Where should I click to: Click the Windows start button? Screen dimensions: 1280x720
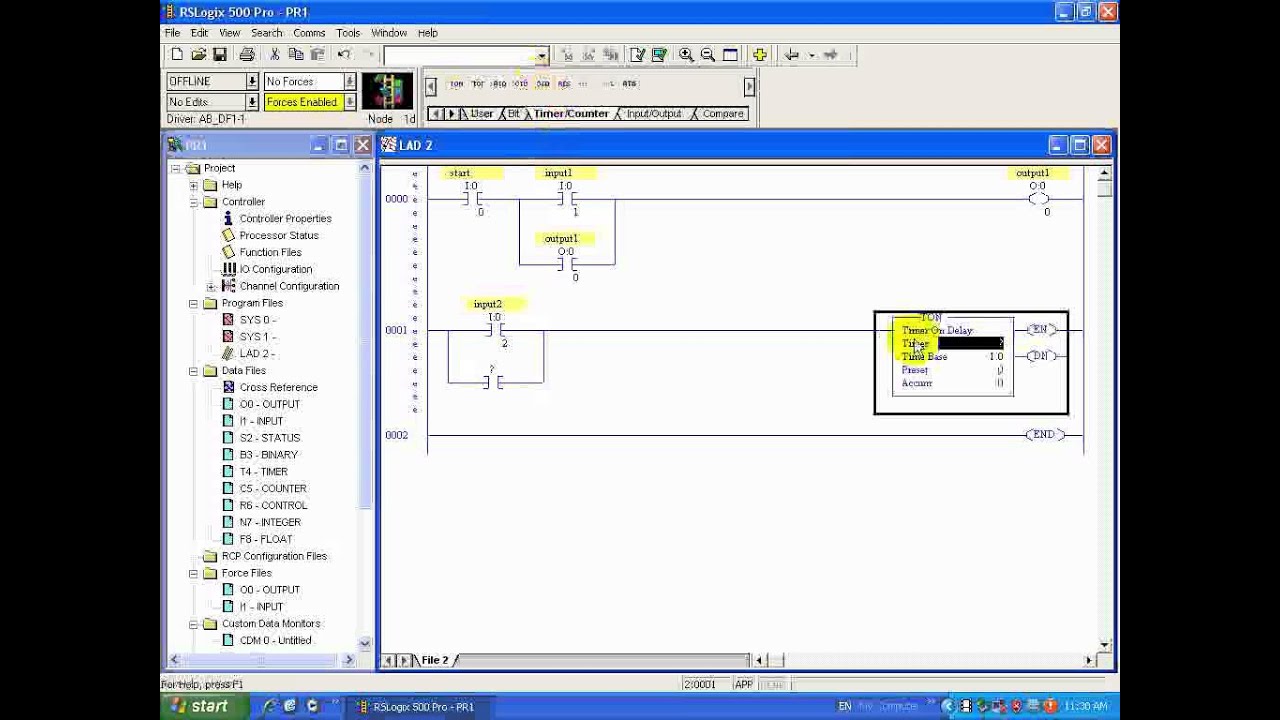click(x=199, y=706)
